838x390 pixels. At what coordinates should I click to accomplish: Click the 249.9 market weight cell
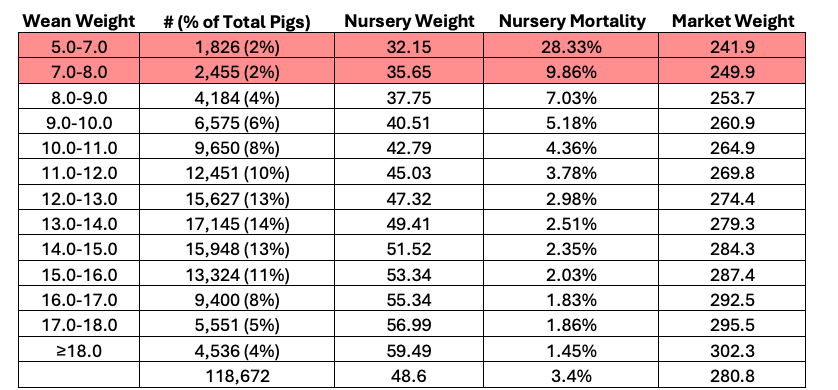point(732,71)
